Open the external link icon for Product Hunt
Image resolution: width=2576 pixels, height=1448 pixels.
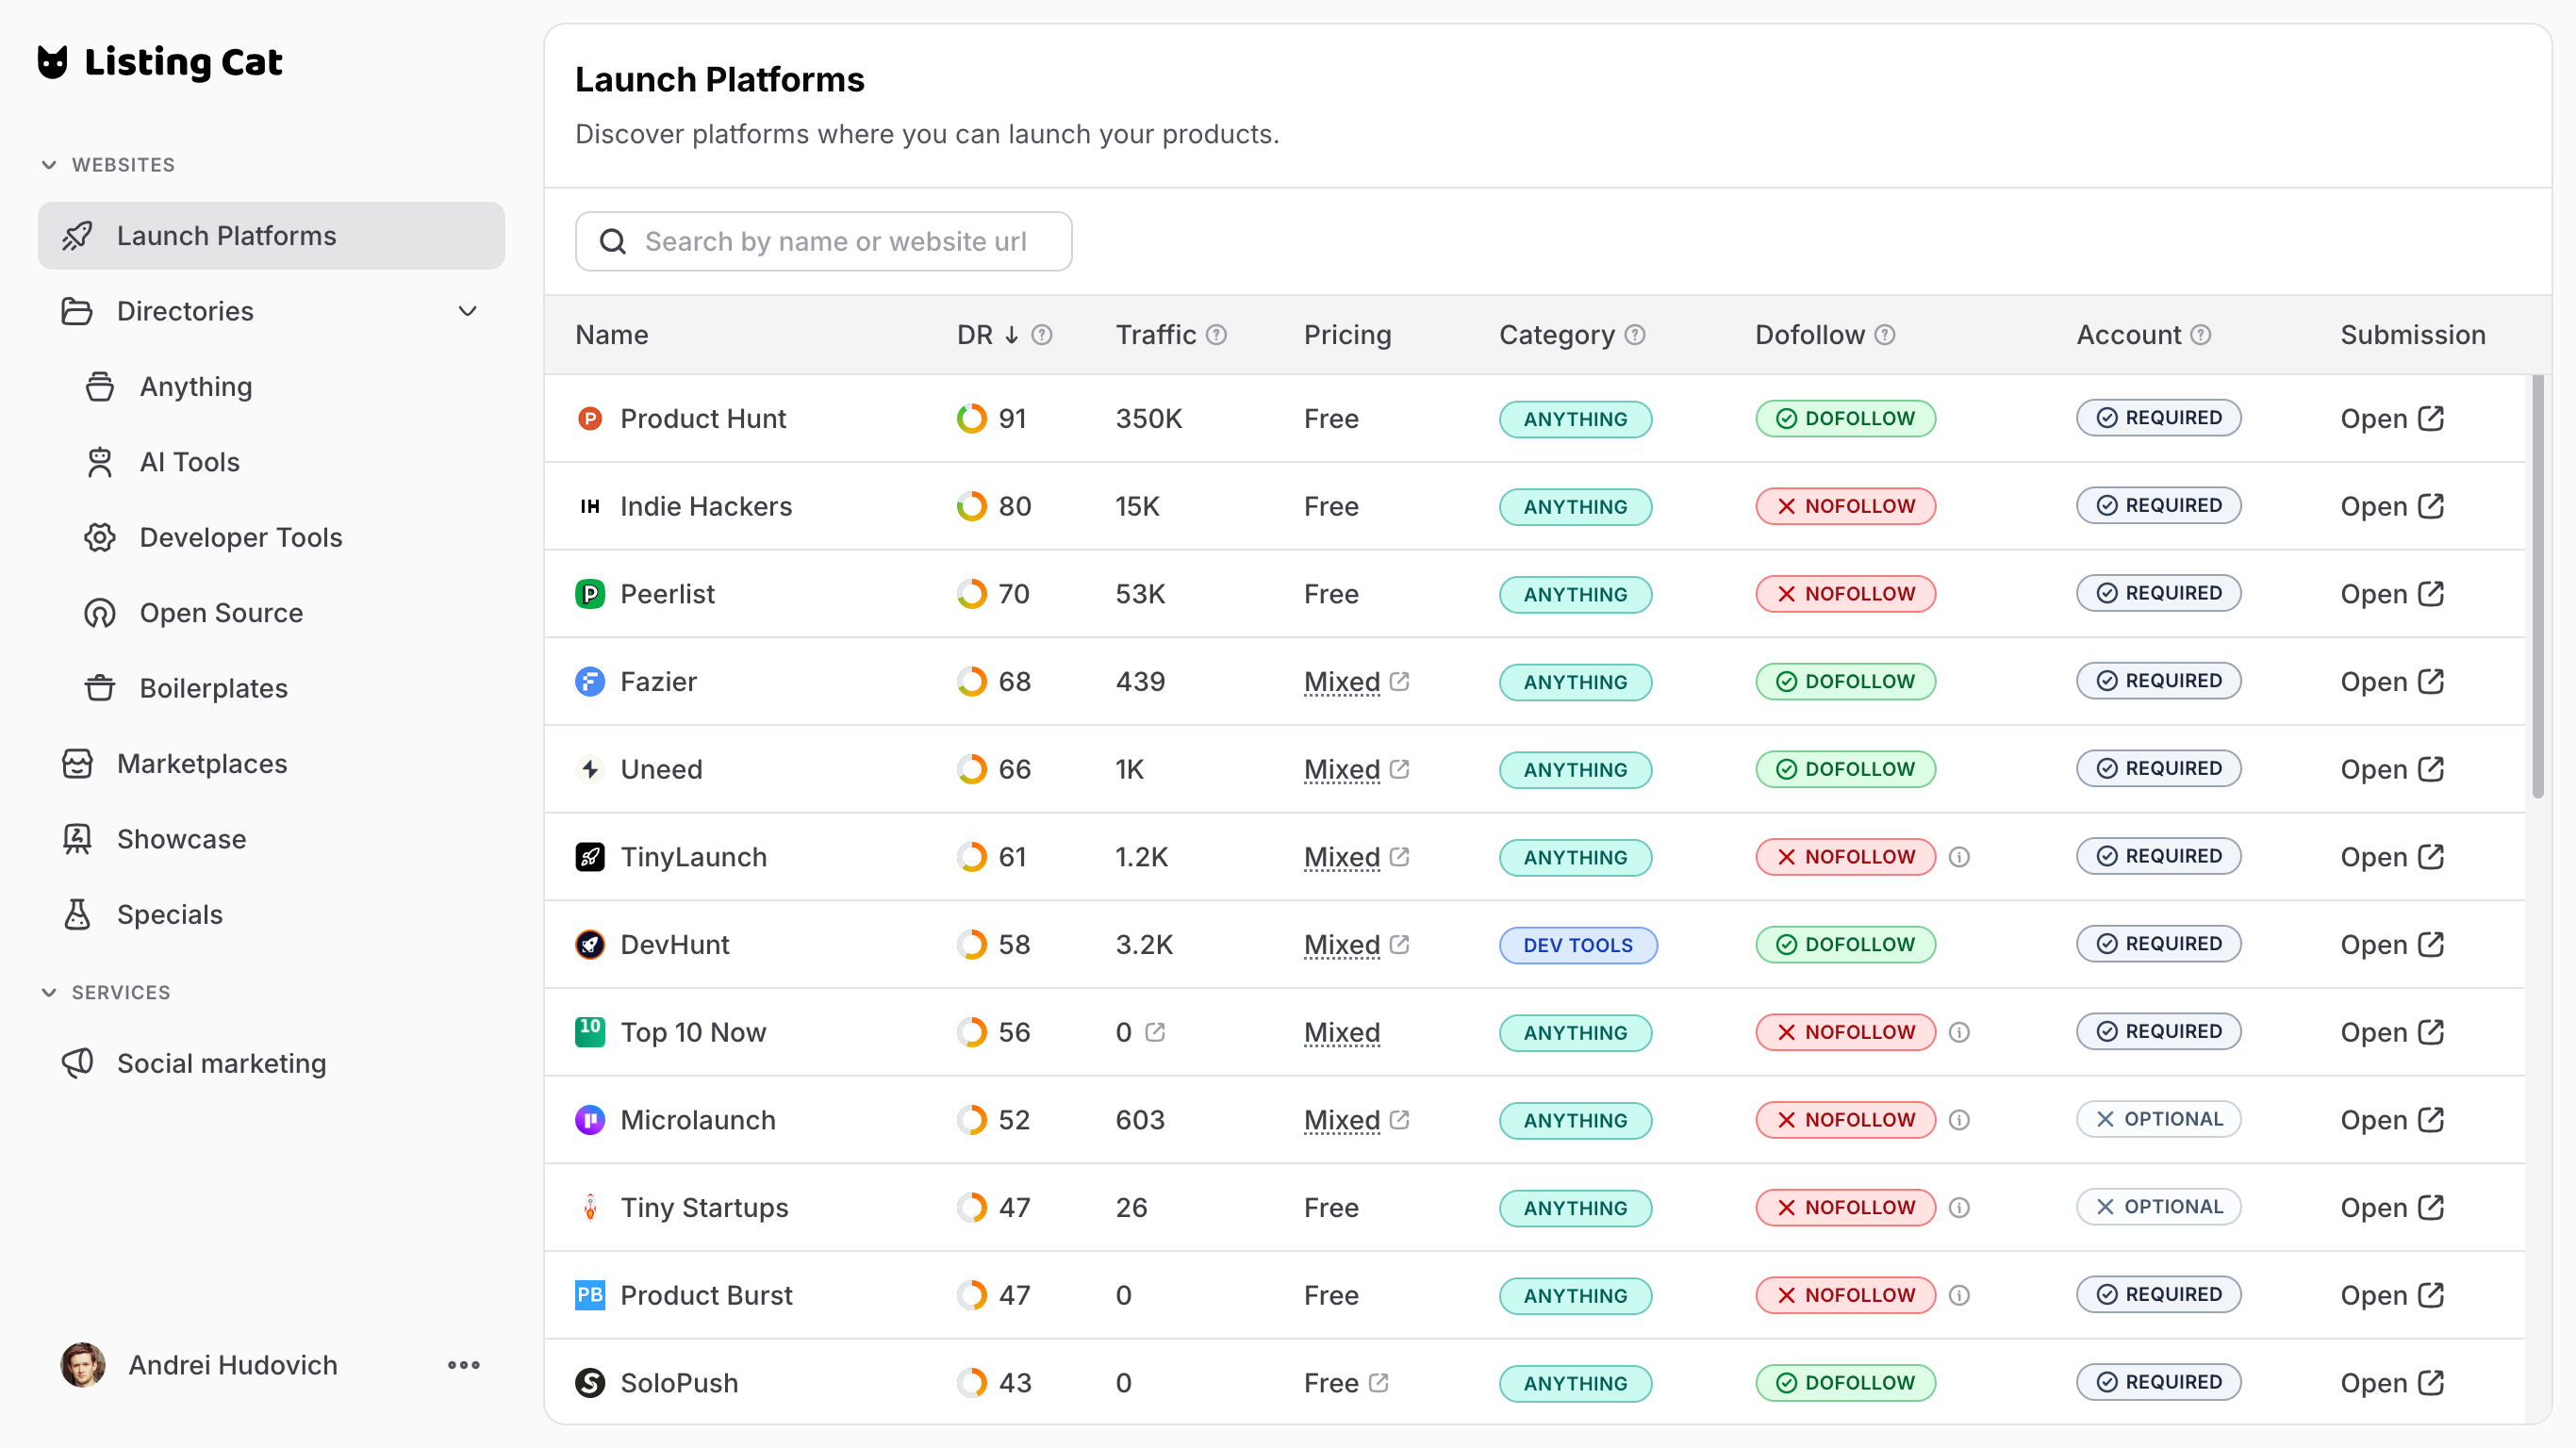pyautogui.click(x=2431, y=418)
